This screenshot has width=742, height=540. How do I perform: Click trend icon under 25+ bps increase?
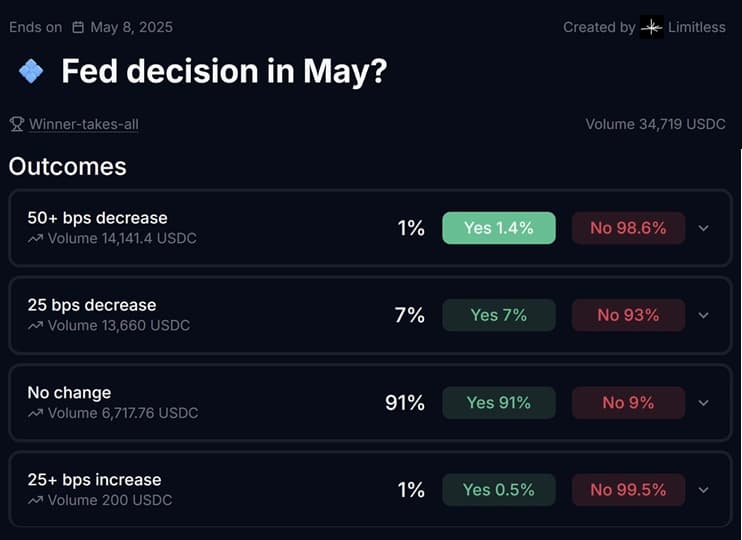pyautogui.click(x=35, y=500)
